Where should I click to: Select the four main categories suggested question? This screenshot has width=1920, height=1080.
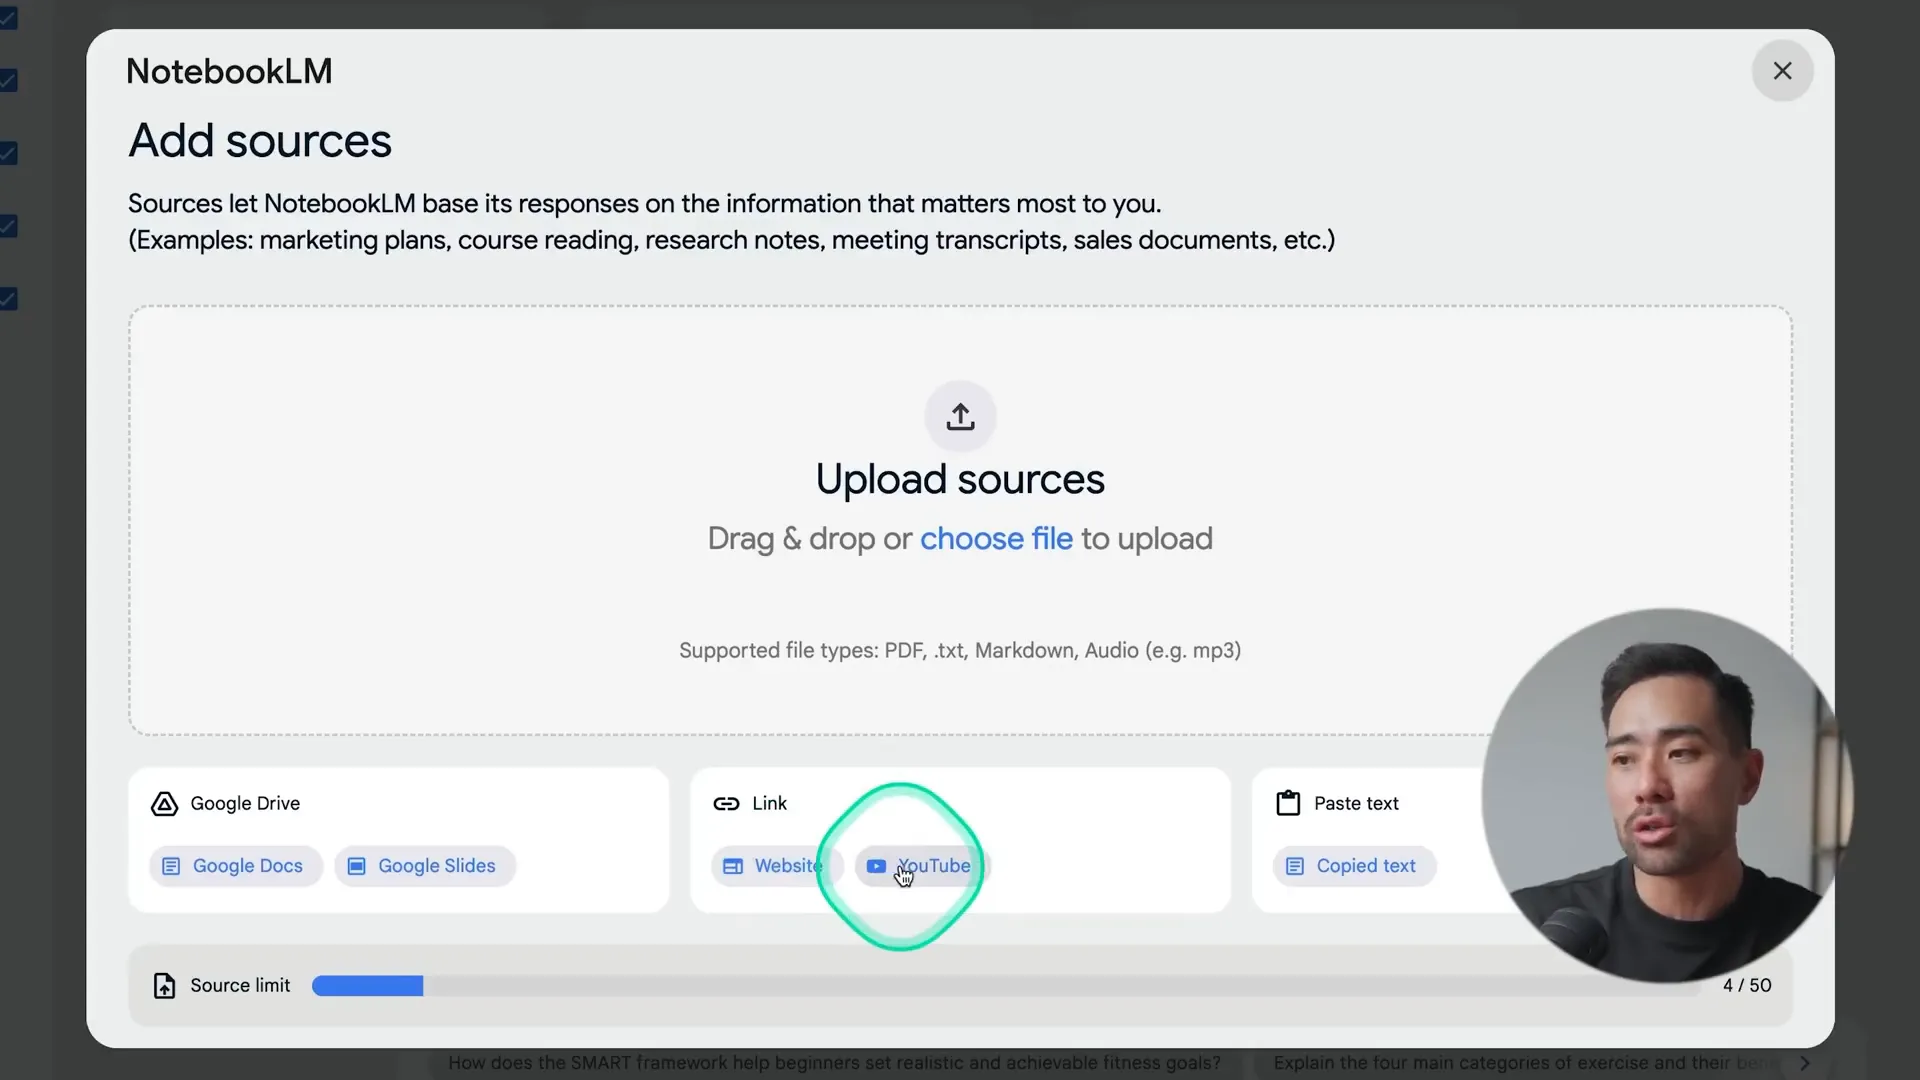point(1525,1063)
